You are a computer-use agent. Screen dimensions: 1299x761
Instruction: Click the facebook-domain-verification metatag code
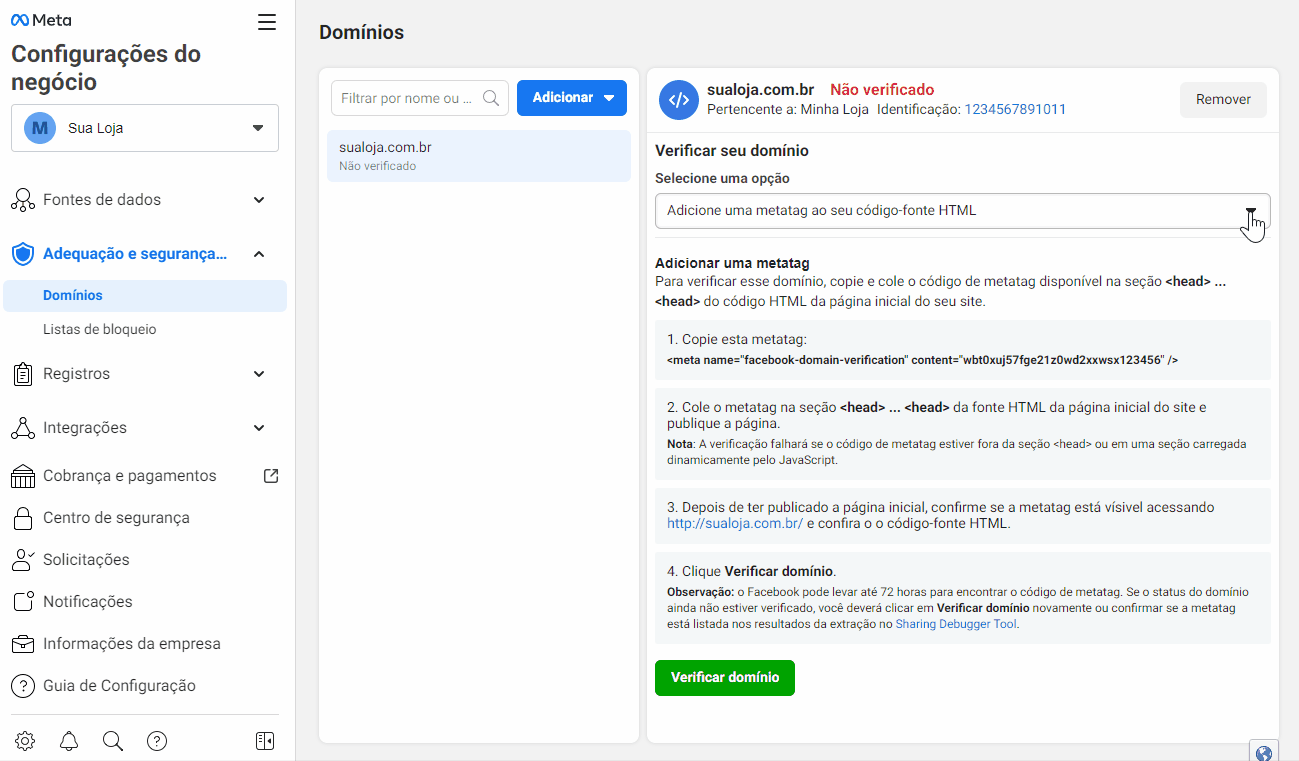click(x=922, y=359)
